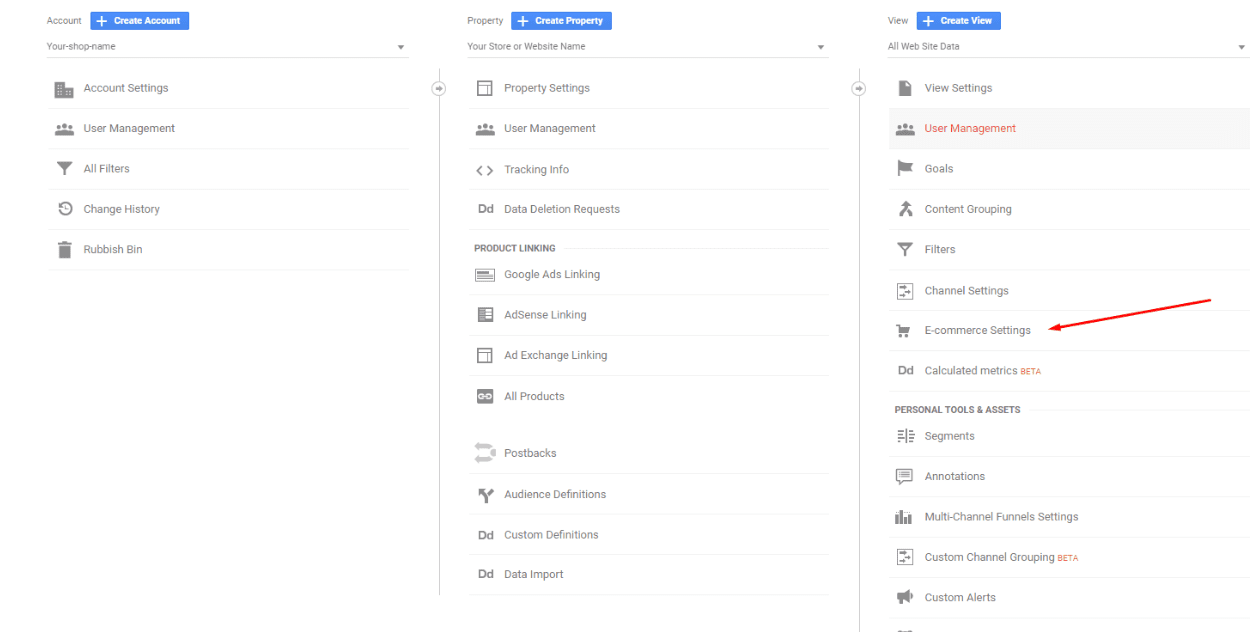The height and width of the screenshot is (632, 1256).
Task: Open Google Ads Linking menu item
Action: [x=551, y=275]
